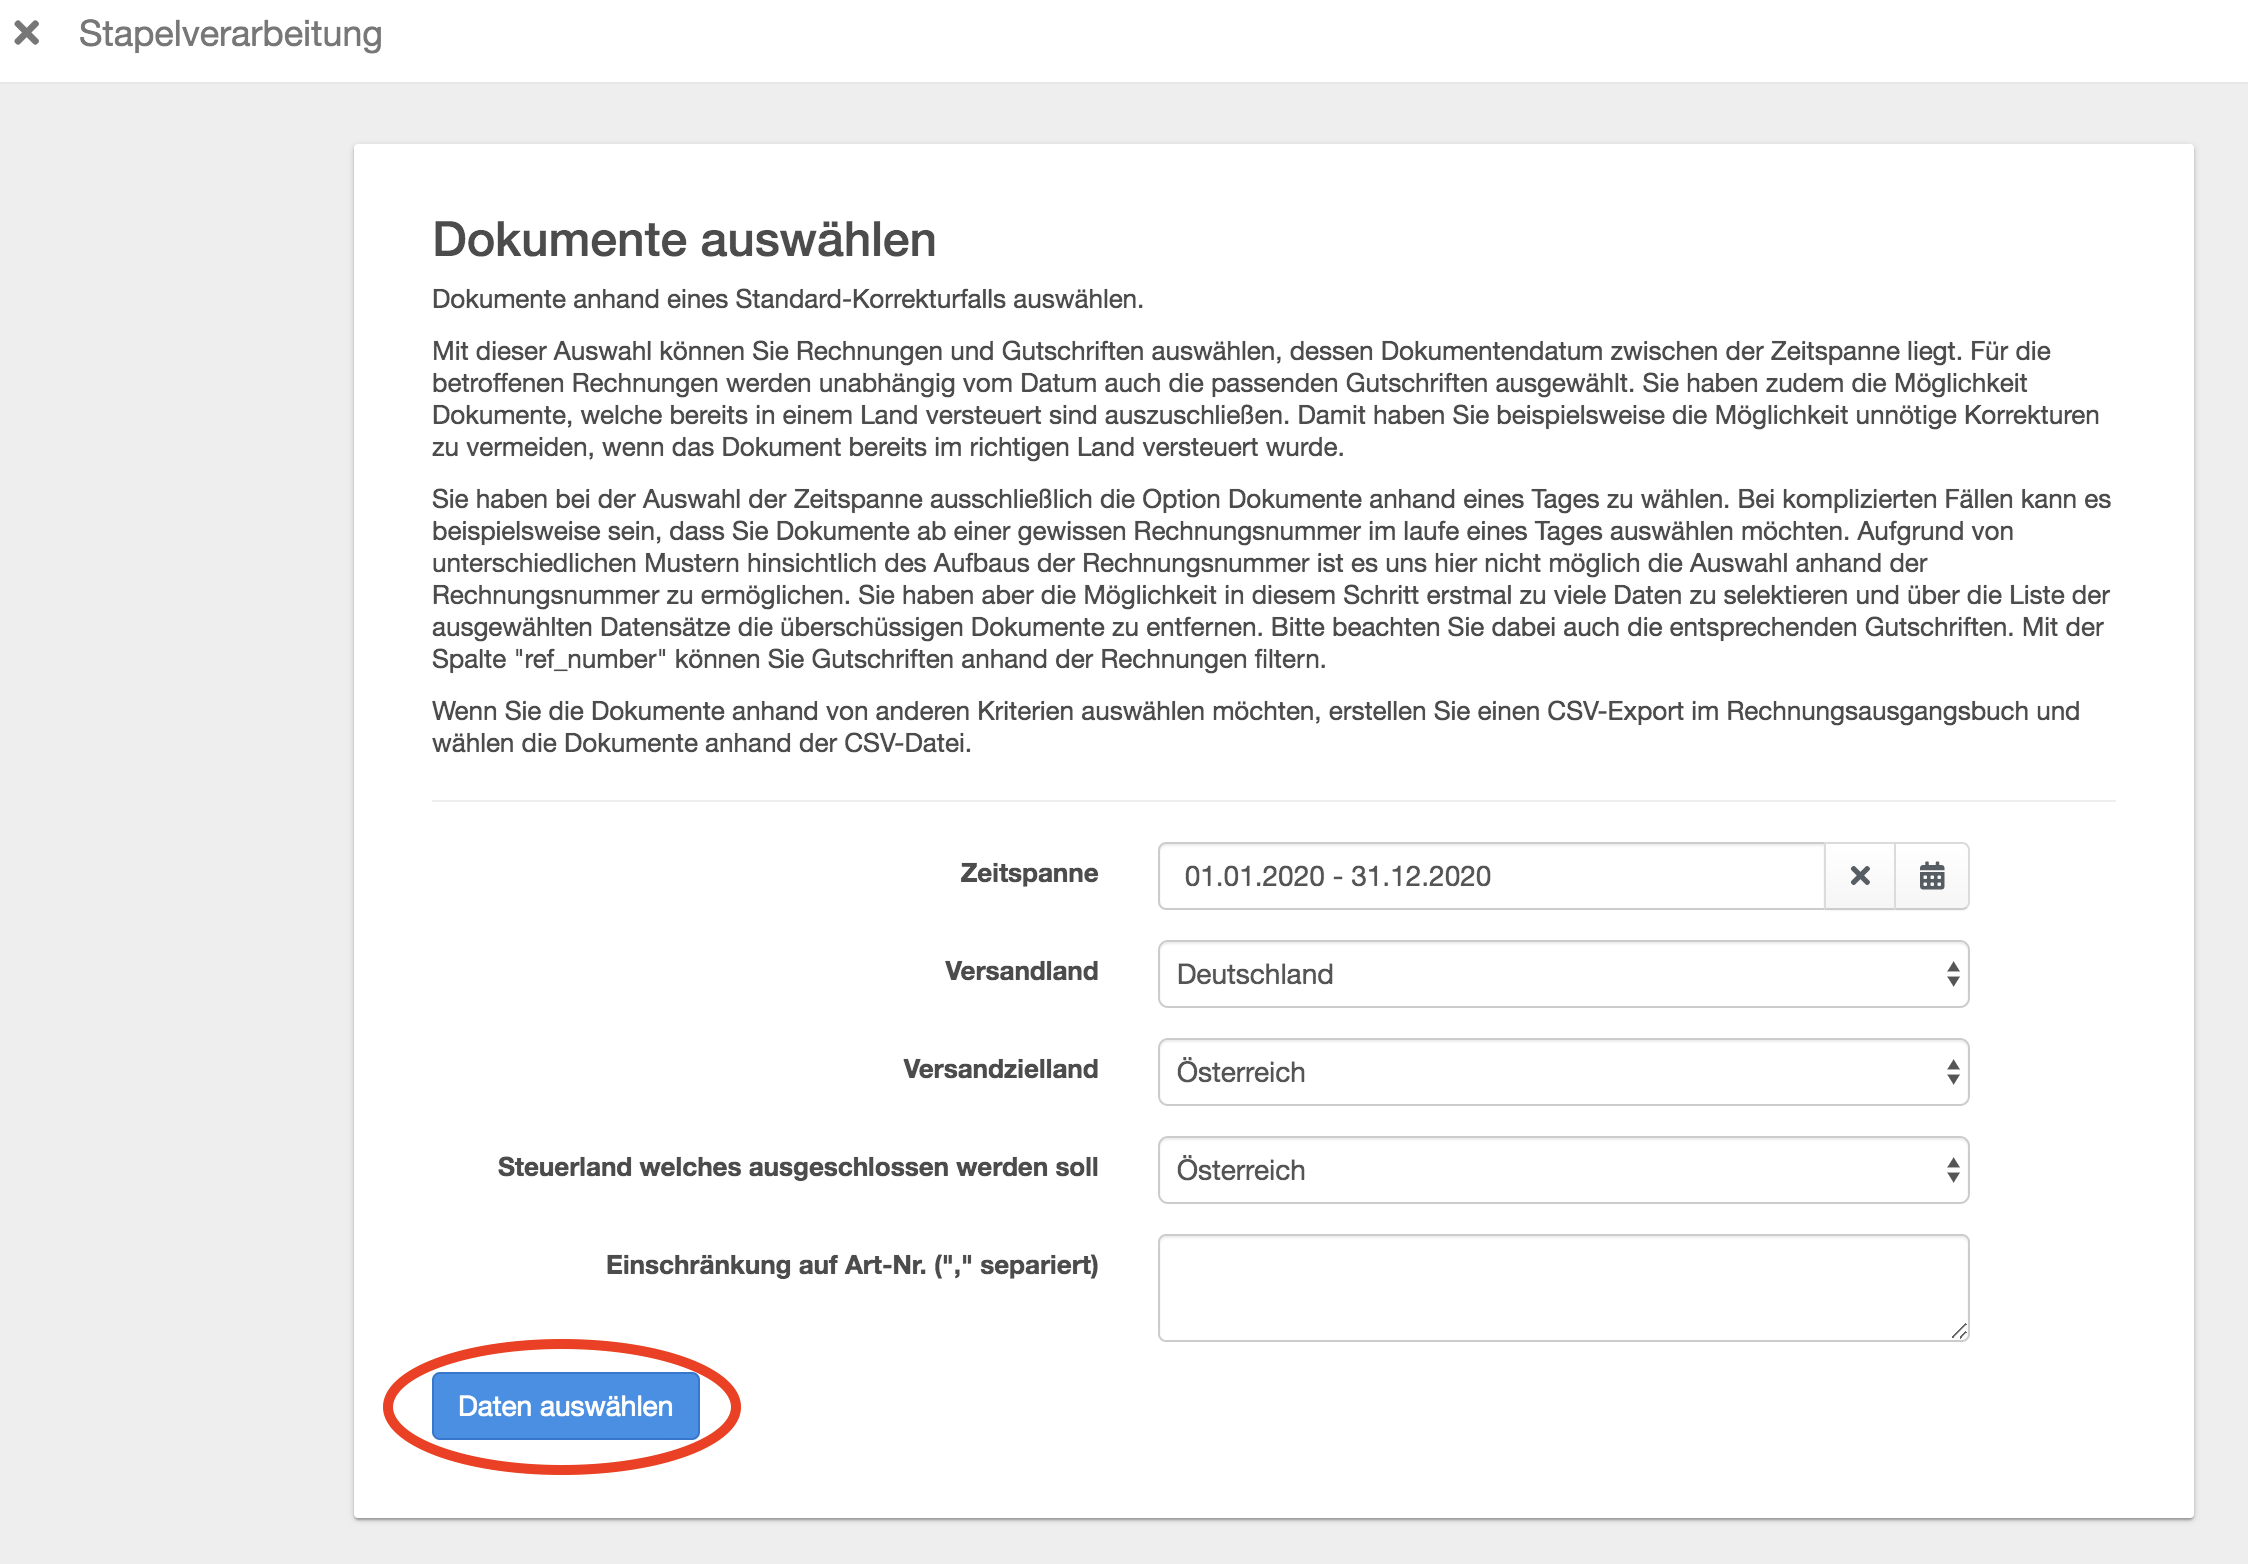Click the Zeitspanne field label
The height and width of the screenshot is (1564, 2248).
tap(1029, 873)
